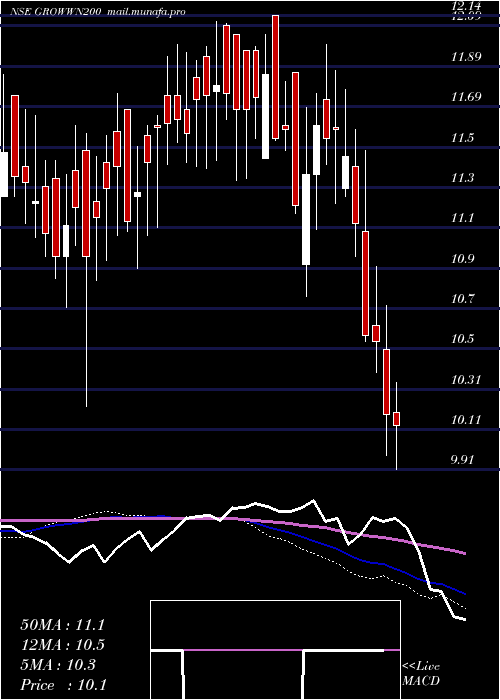
Task: Click the 11.69 price axis label
Action: 466,97
